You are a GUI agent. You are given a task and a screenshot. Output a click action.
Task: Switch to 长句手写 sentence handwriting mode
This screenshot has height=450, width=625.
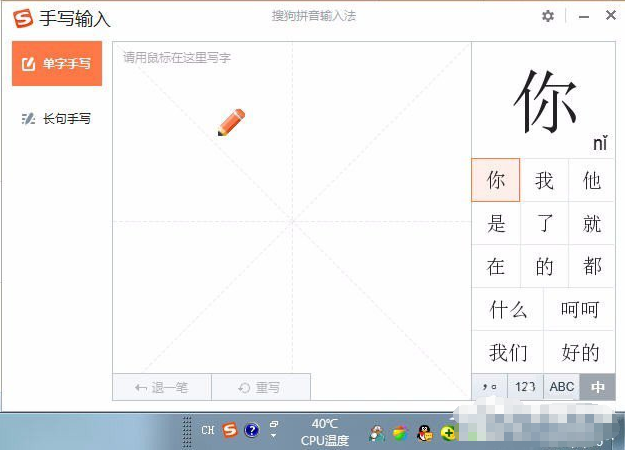coord(57,118)
